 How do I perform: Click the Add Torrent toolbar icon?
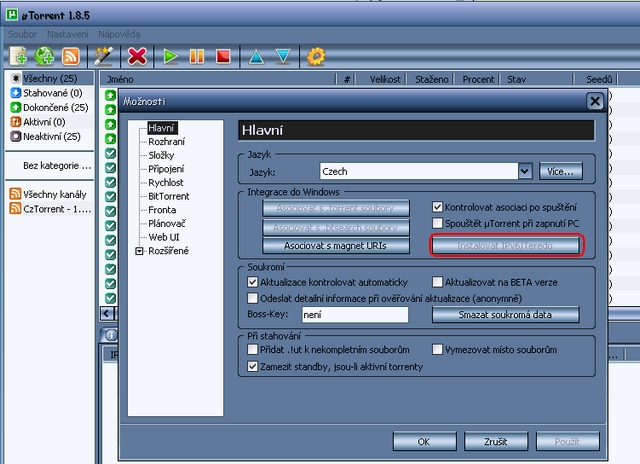tap(18, 56)
